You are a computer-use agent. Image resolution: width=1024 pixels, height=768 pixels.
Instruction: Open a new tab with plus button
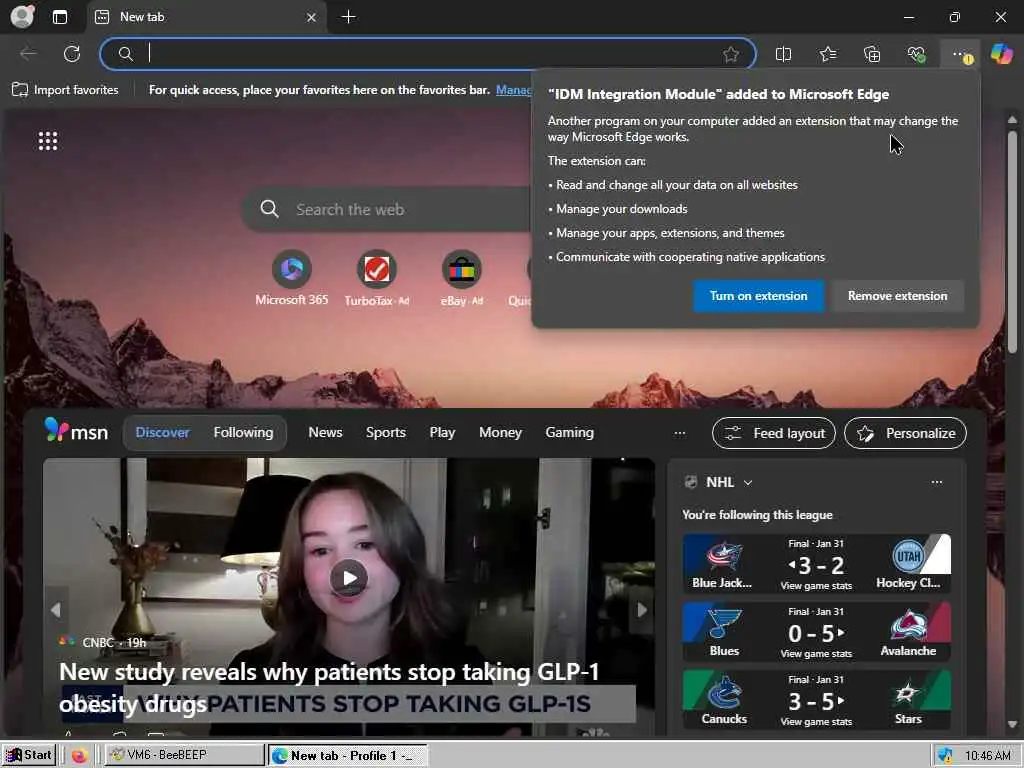349,17
